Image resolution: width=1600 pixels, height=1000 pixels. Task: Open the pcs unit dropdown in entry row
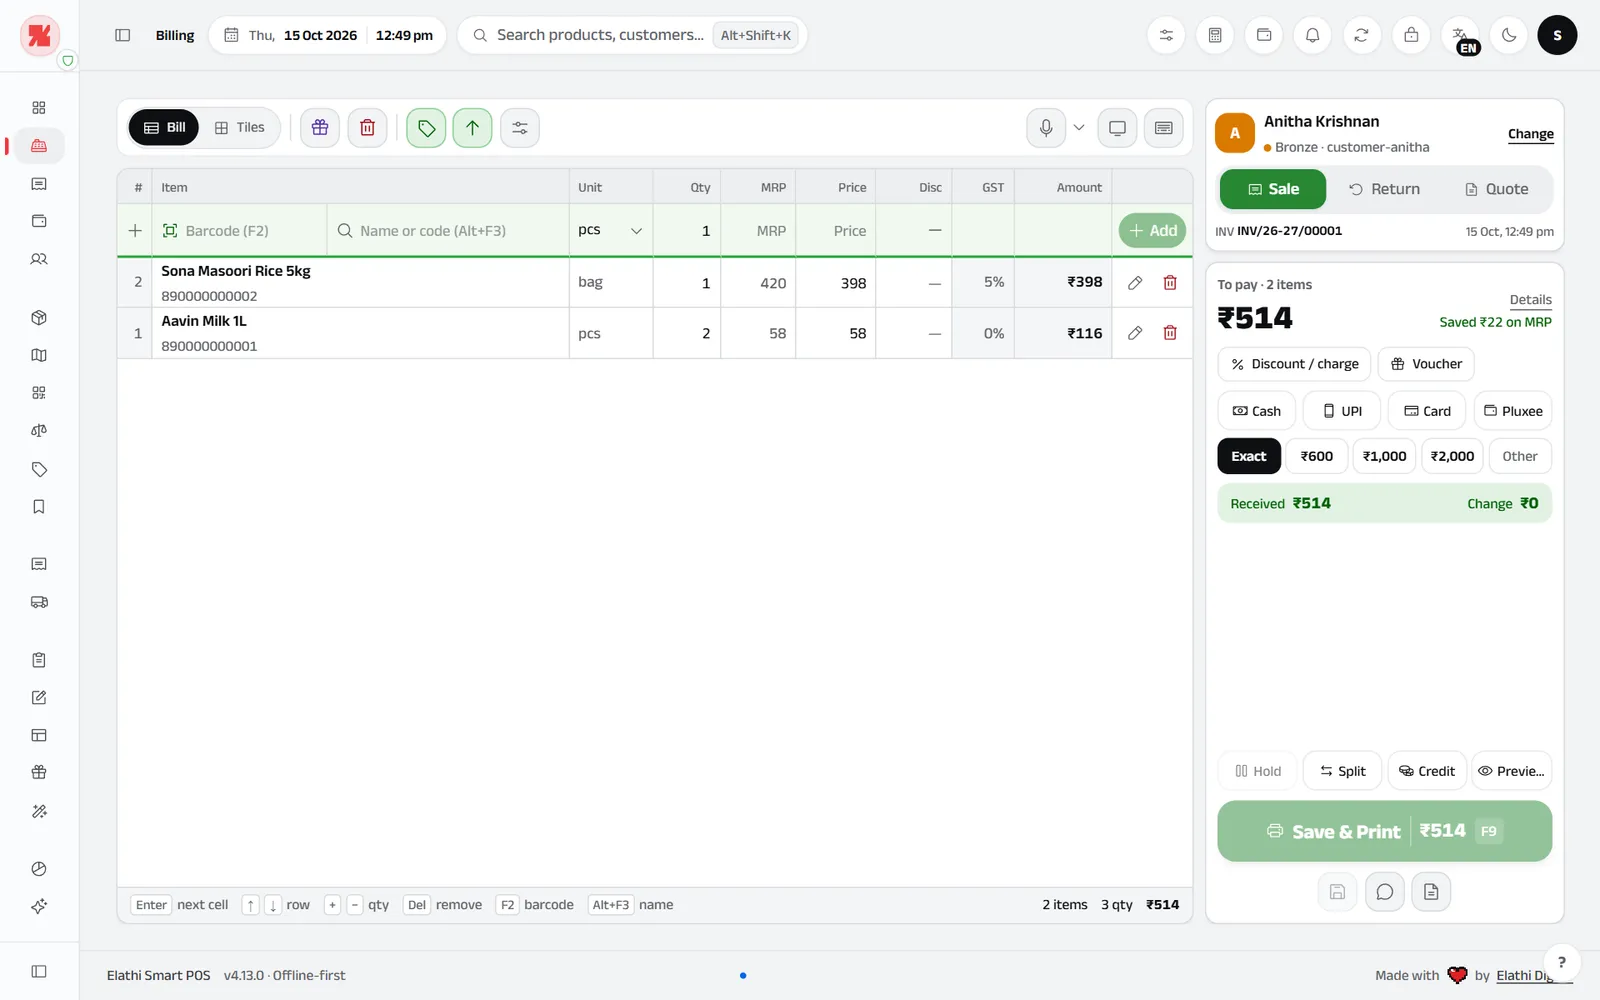(611, 231)
